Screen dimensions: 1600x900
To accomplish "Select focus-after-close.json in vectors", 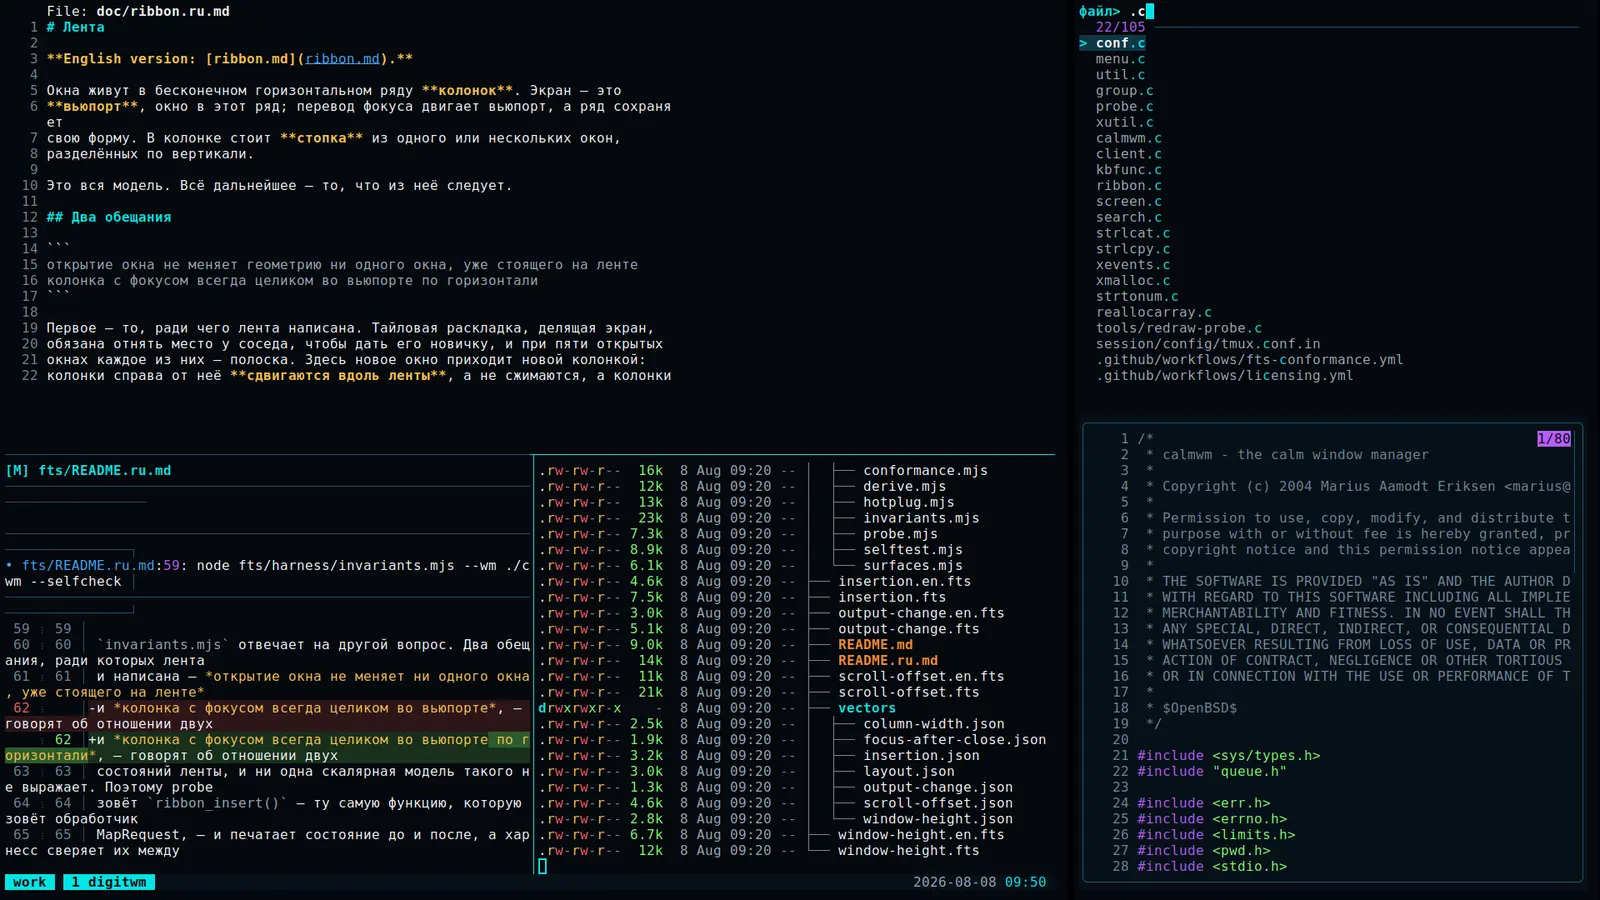I will (x=955, y=741).
